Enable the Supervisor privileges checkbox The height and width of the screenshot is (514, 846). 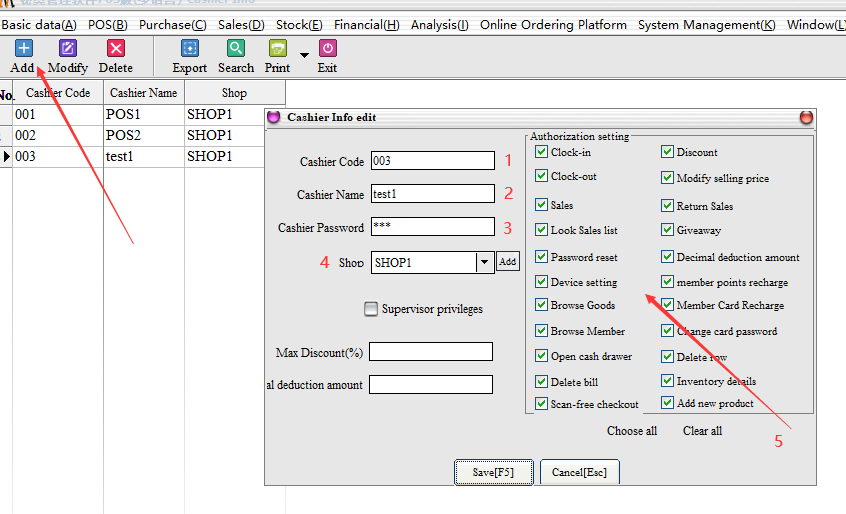click(372, 309)
